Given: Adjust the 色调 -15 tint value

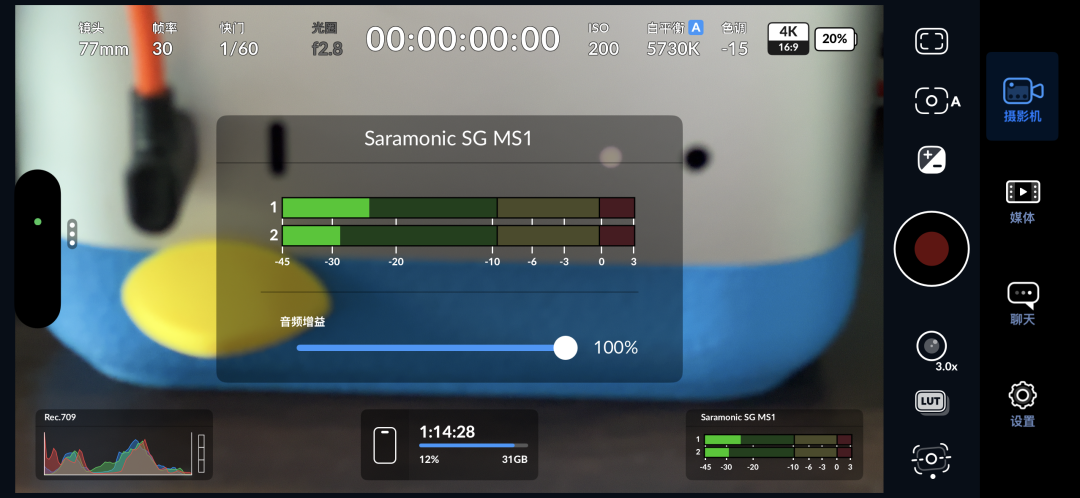Looking at the screenshot, I should click(734, 39).
